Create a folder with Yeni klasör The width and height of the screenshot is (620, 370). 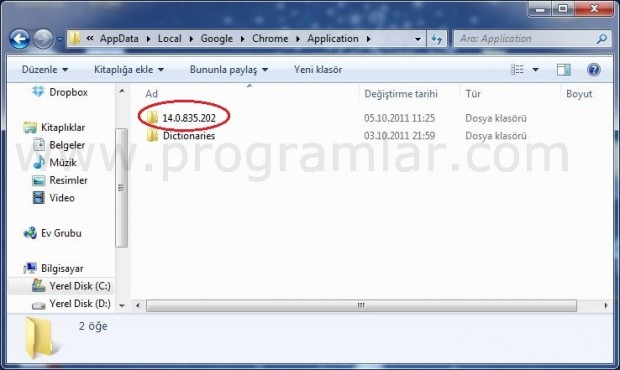[x=318, y=70]
